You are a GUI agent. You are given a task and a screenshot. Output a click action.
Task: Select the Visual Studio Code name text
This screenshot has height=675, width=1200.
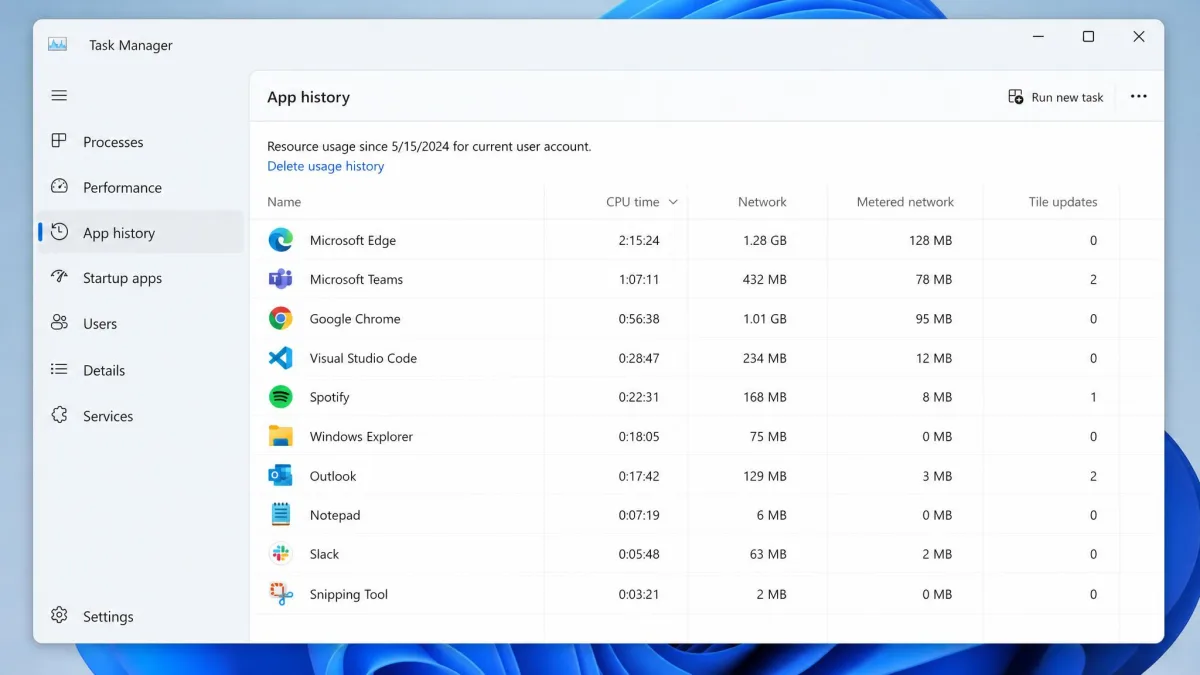363,358
